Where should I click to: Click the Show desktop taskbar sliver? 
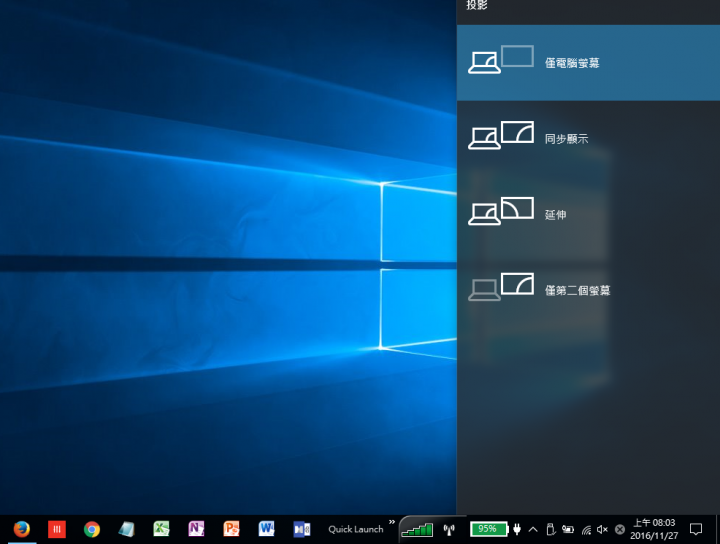[x=717, y=529]
